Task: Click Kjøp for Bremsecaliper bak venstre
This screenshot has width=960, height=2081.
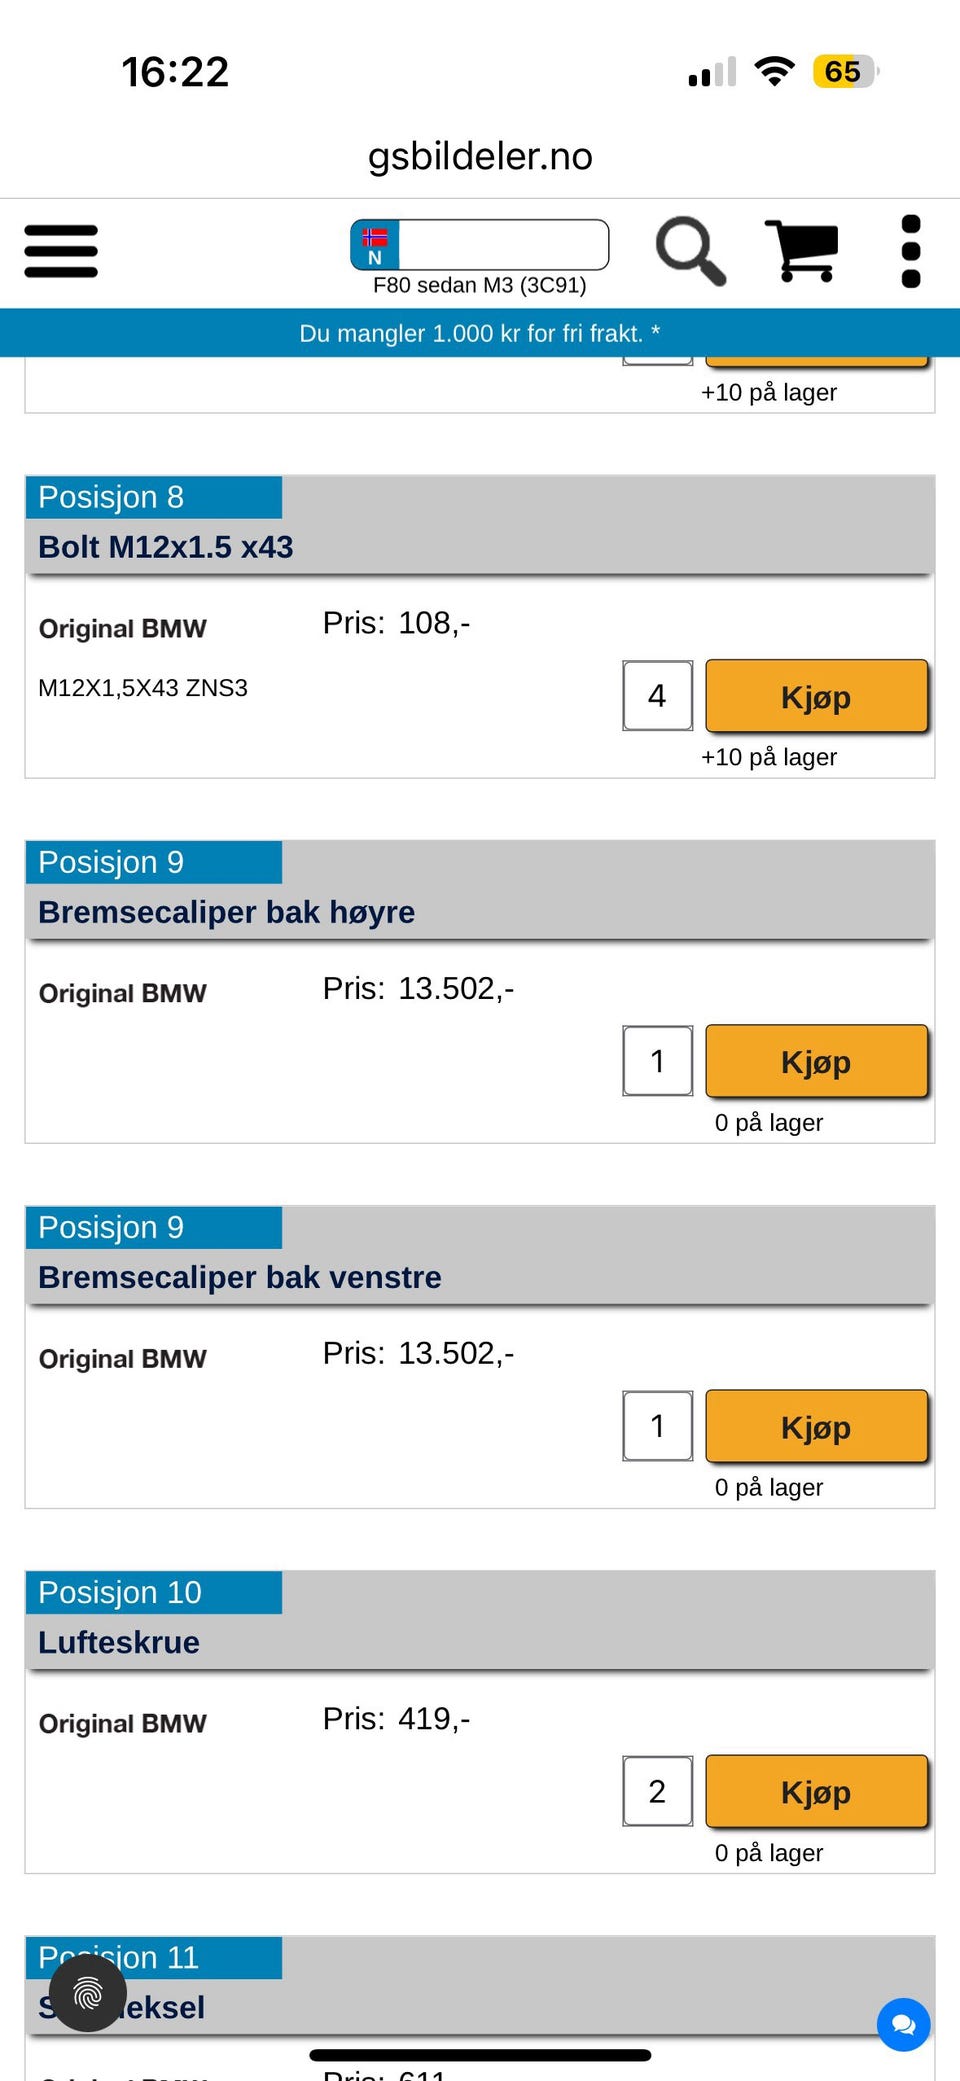Action: (816, 1427)
